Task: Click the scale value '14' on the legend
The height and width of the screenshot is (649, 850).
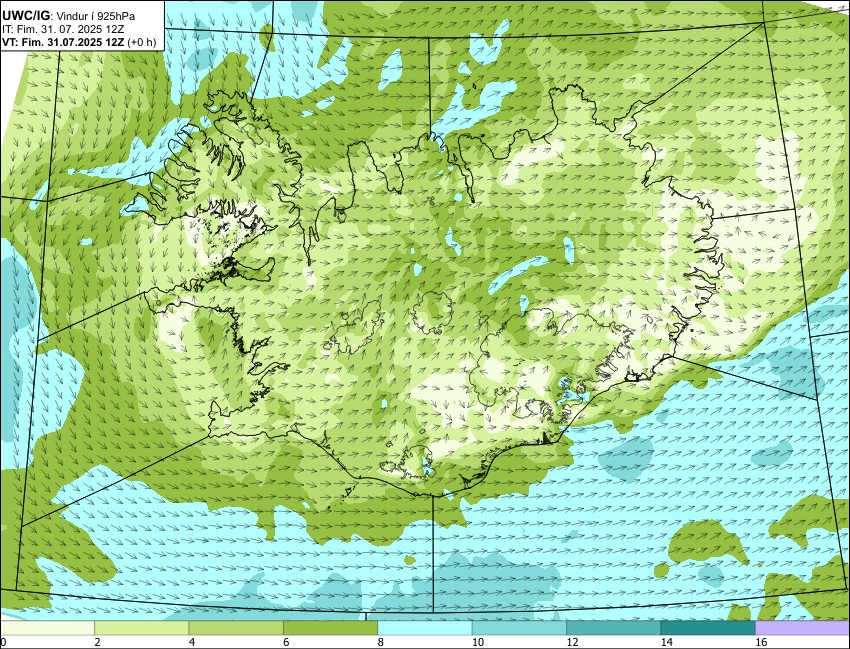Action: [x=666, y=642]
